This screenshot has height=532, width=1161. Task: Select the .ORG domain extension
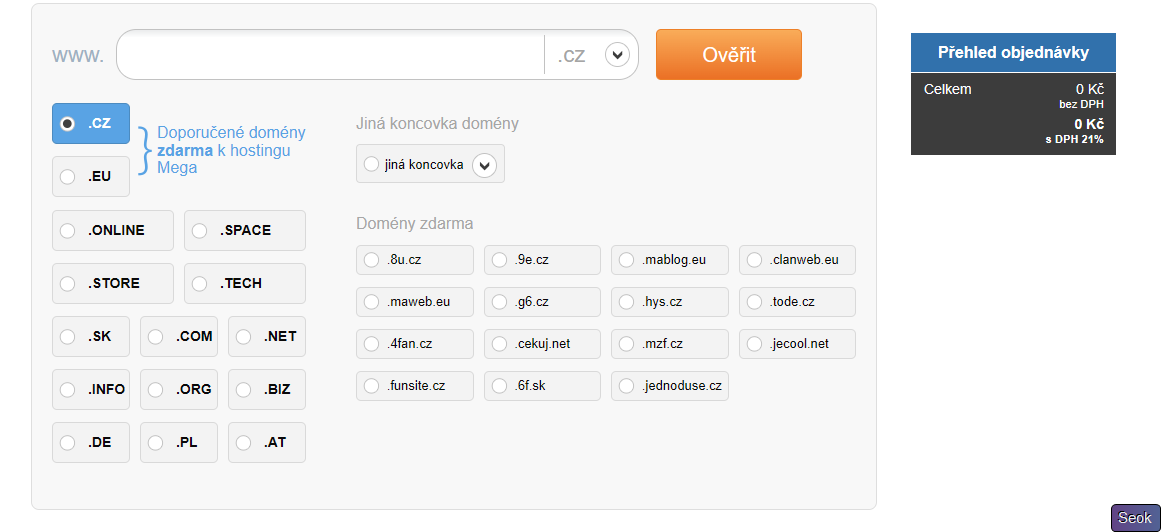(x=156, y=390)
